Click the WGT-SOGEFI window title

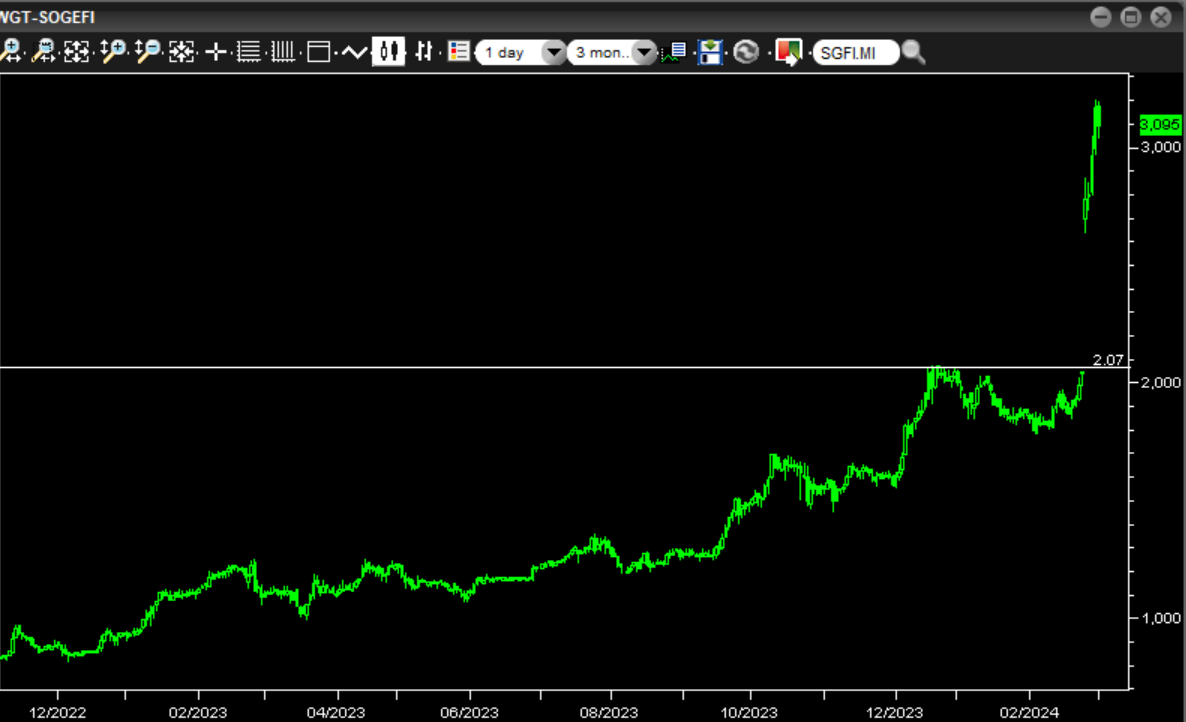[x=47, y=17]
